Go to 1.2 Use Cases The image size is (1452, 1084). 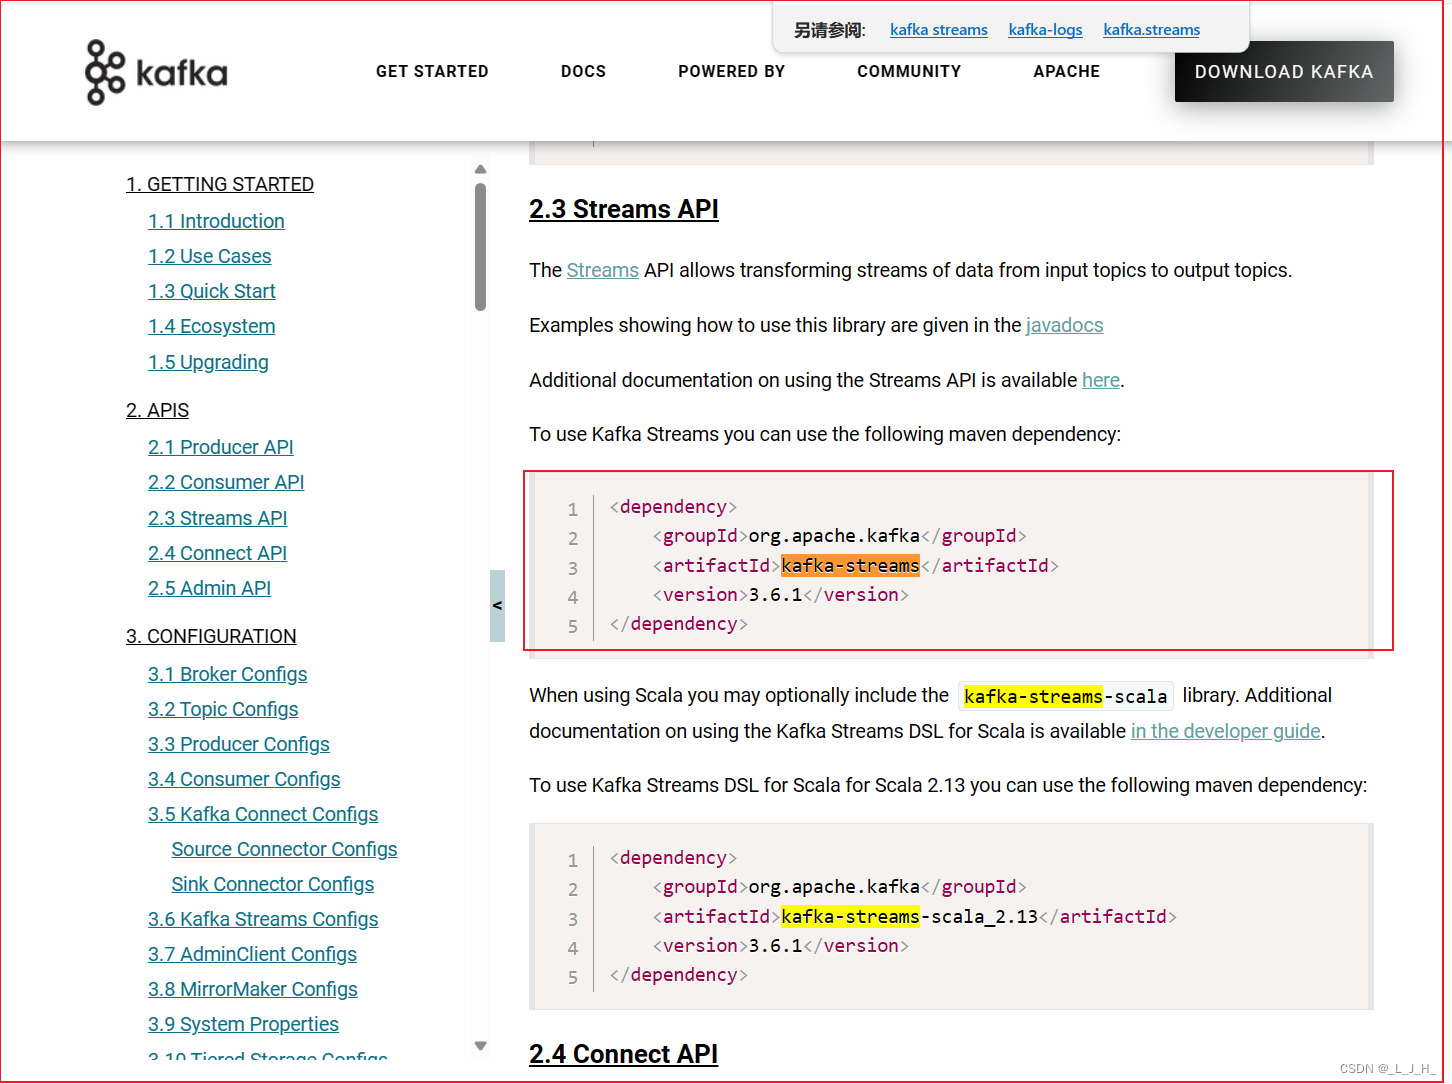[x=209, y=256]
